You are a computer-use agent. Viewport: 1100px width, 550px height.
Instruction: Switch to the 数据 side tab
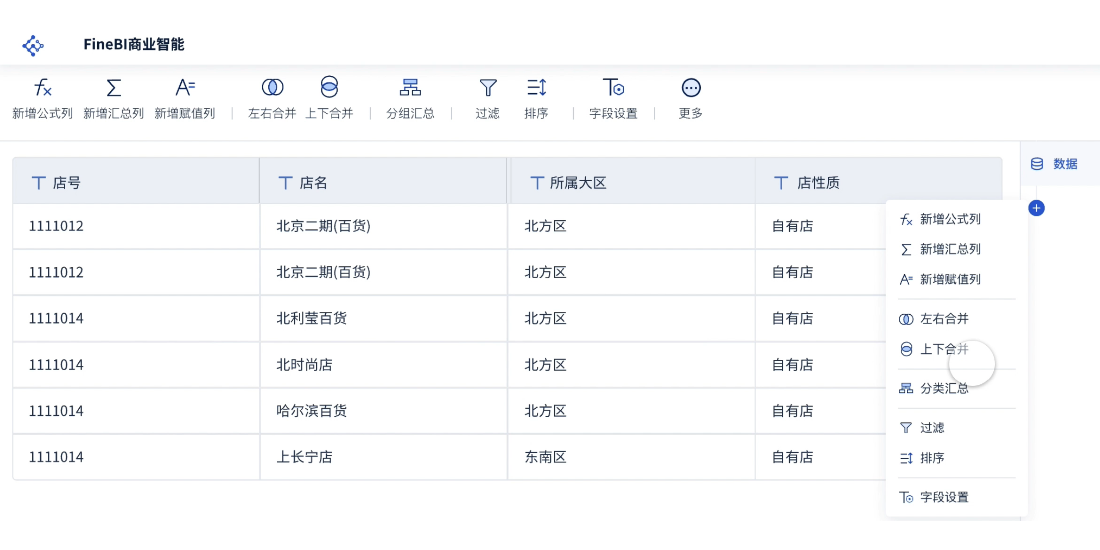1055,164
